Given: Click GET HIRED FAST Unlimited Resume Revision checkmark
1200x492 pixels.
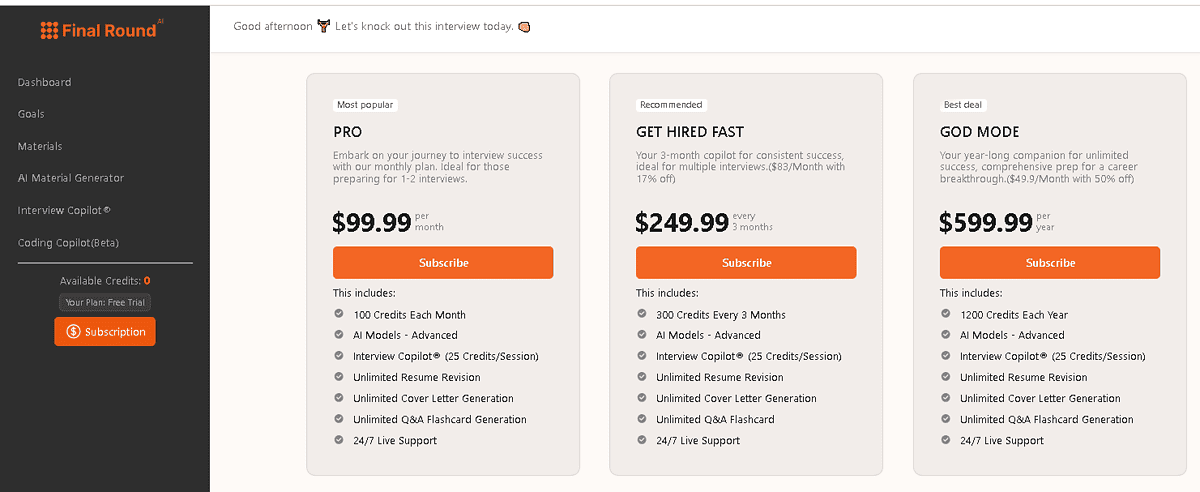Looking at the screenshot, I should pos(642,377).
